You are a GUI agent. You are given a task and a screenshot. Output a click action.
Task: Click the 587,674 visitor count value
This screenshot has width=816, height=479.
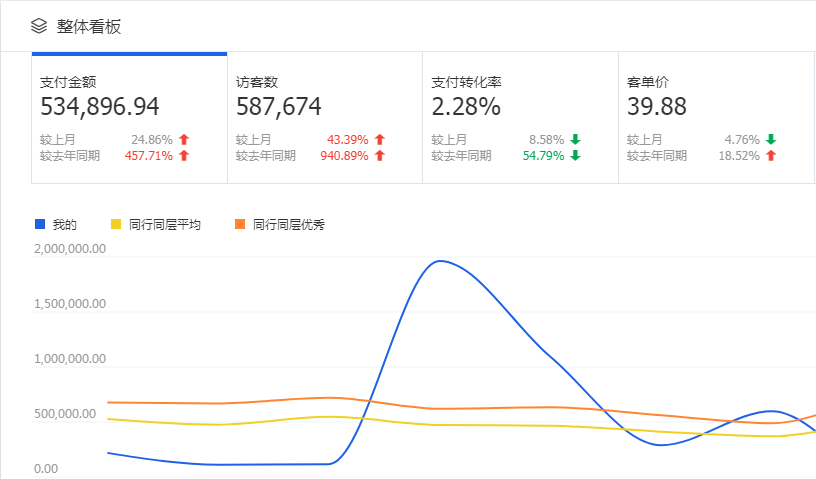(278, 107)
